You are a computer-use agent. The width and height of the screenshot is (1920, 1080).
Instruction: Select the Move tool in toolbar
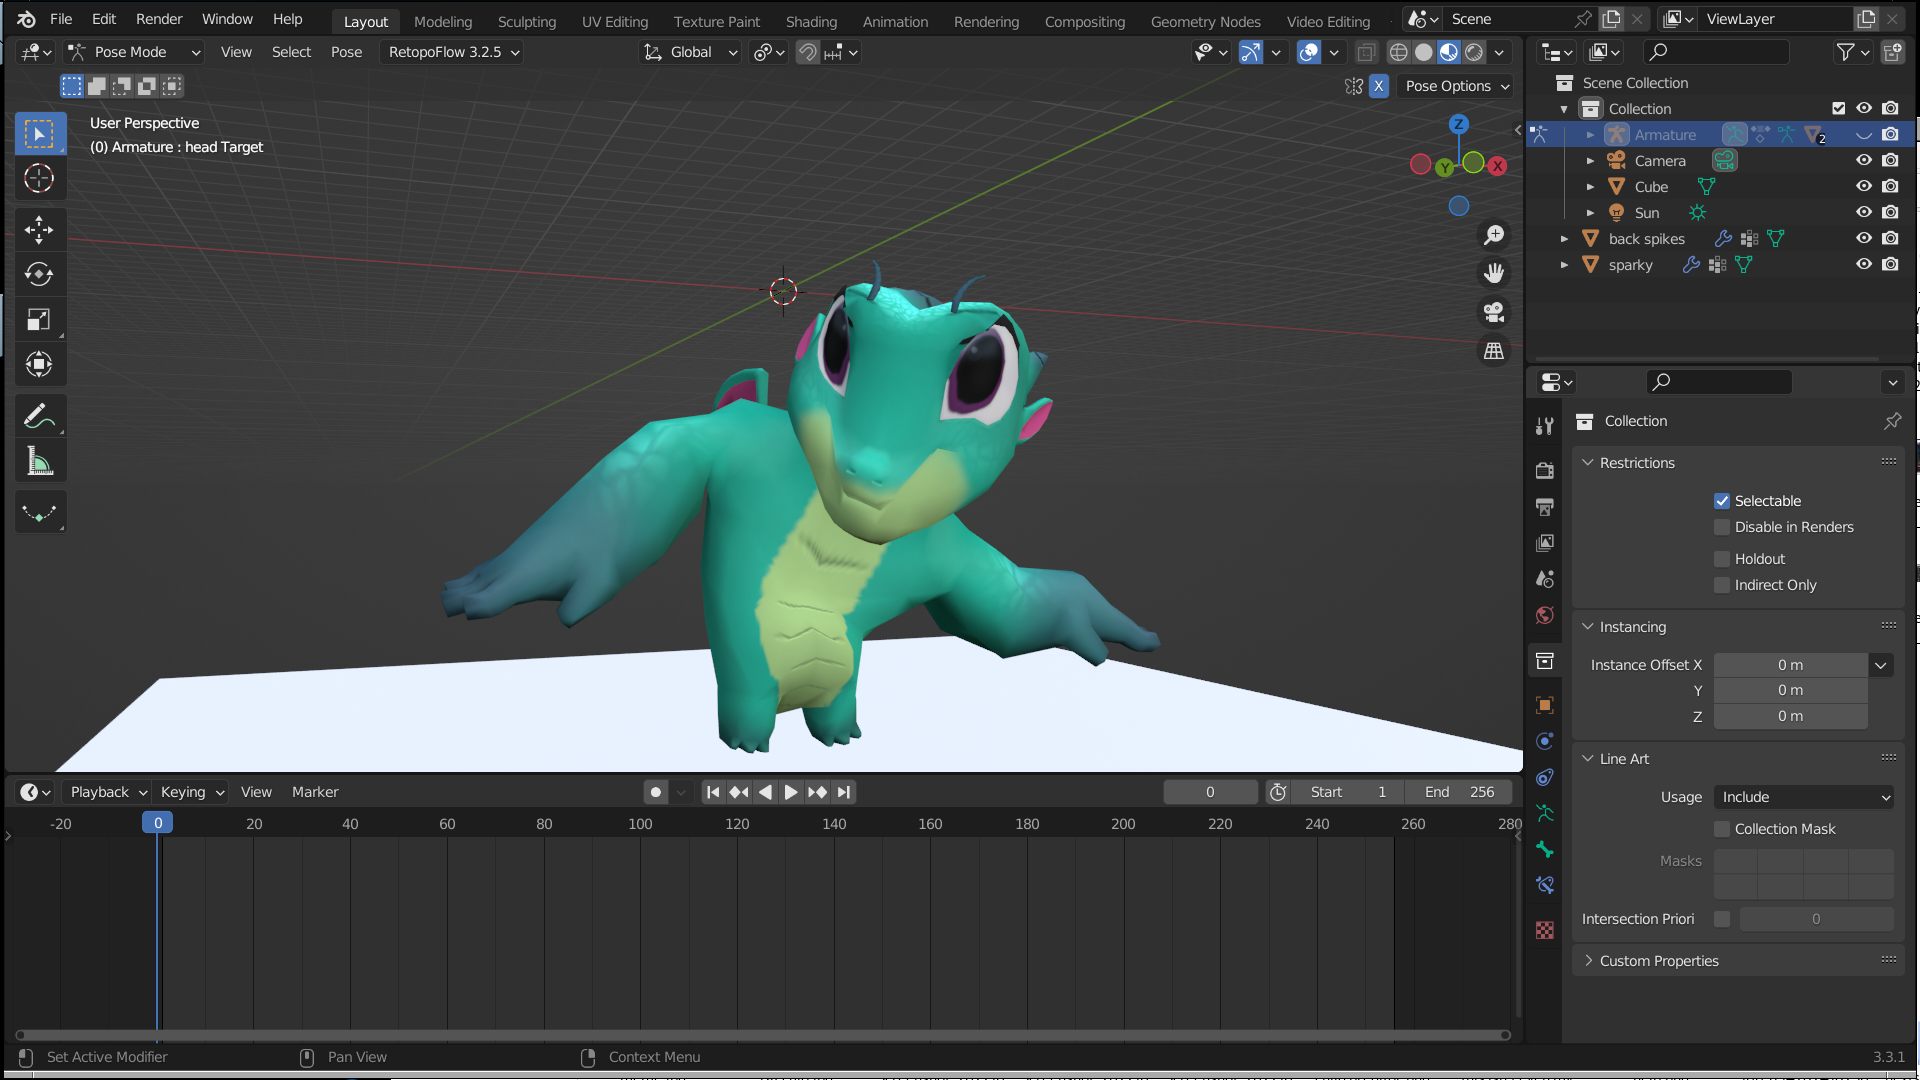pyautogui.click(x=39, y=230)
